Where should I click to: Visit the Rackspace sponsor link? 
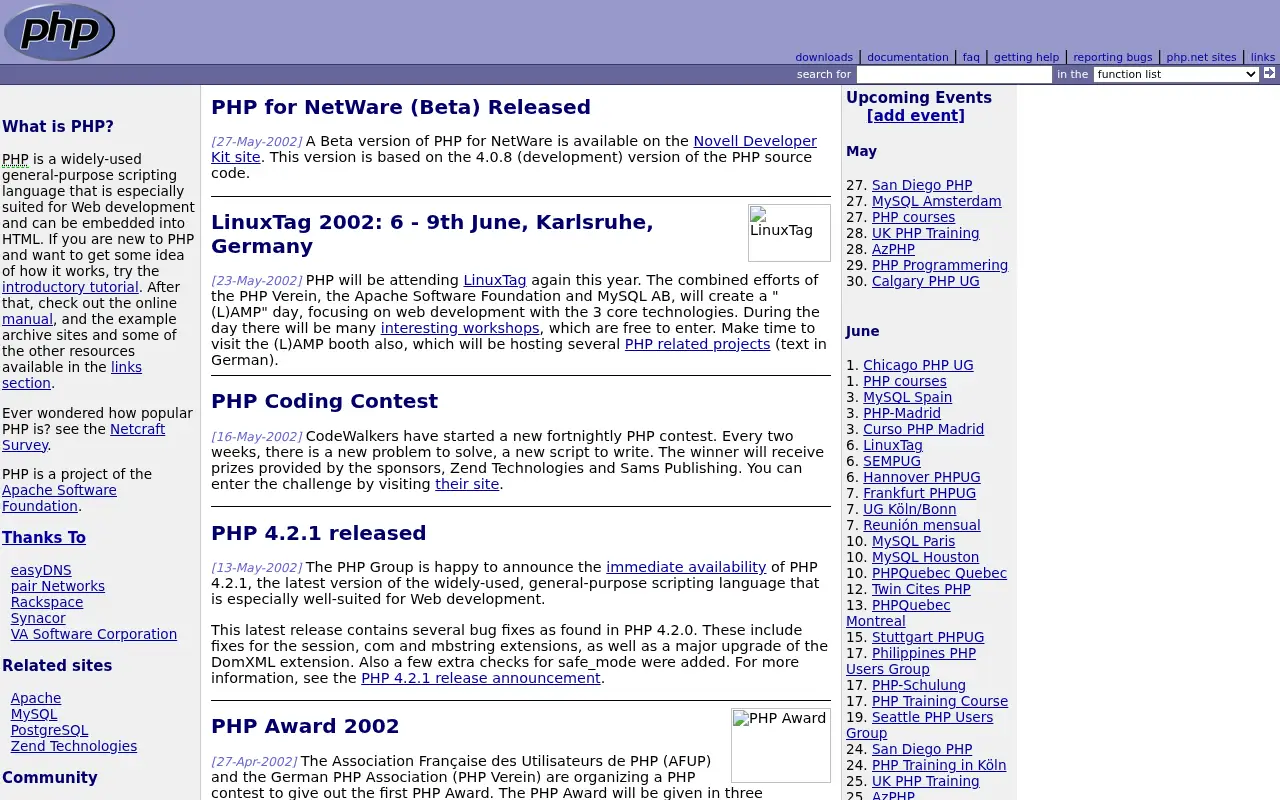[47, 602]
